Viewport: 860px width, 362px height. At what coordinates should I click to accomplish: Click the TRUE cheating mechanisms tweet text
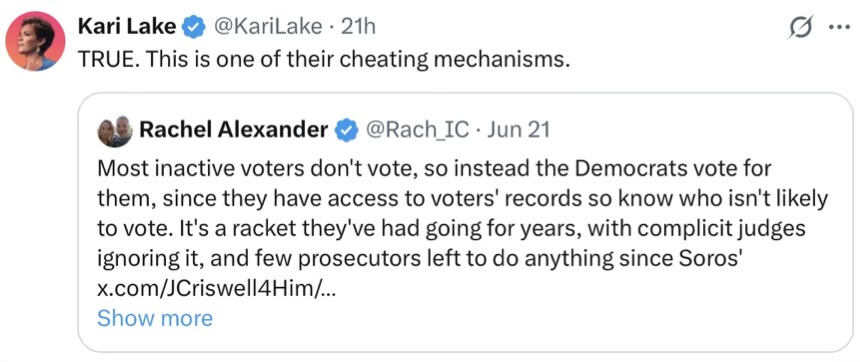point(322,59)
